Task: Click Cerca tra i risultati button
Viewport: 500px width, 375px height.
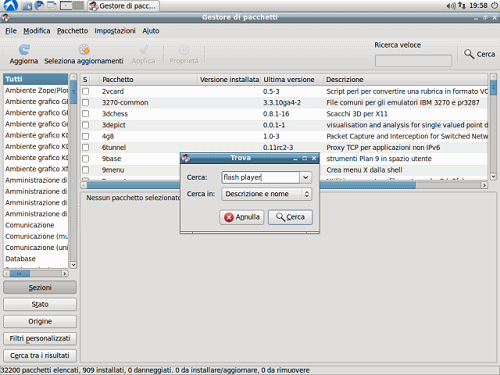Action: click(40, 356)
